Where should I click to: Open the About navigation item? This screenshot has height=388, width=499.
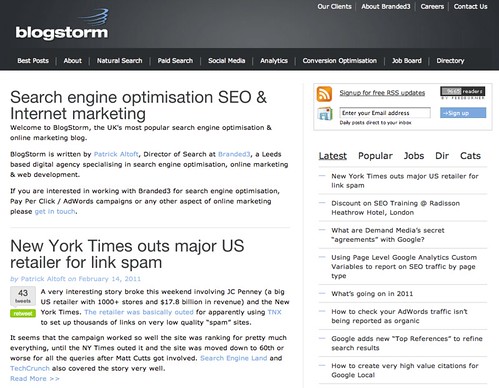pyautogui.click(x=73, y=61)
